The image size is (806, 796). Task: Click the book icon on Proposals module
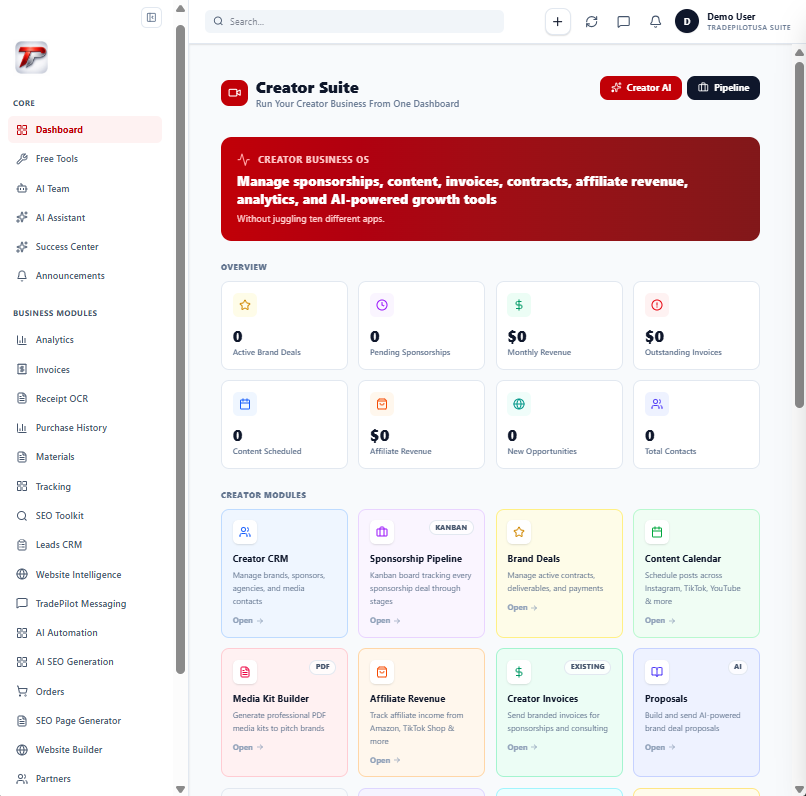(657, 672)
